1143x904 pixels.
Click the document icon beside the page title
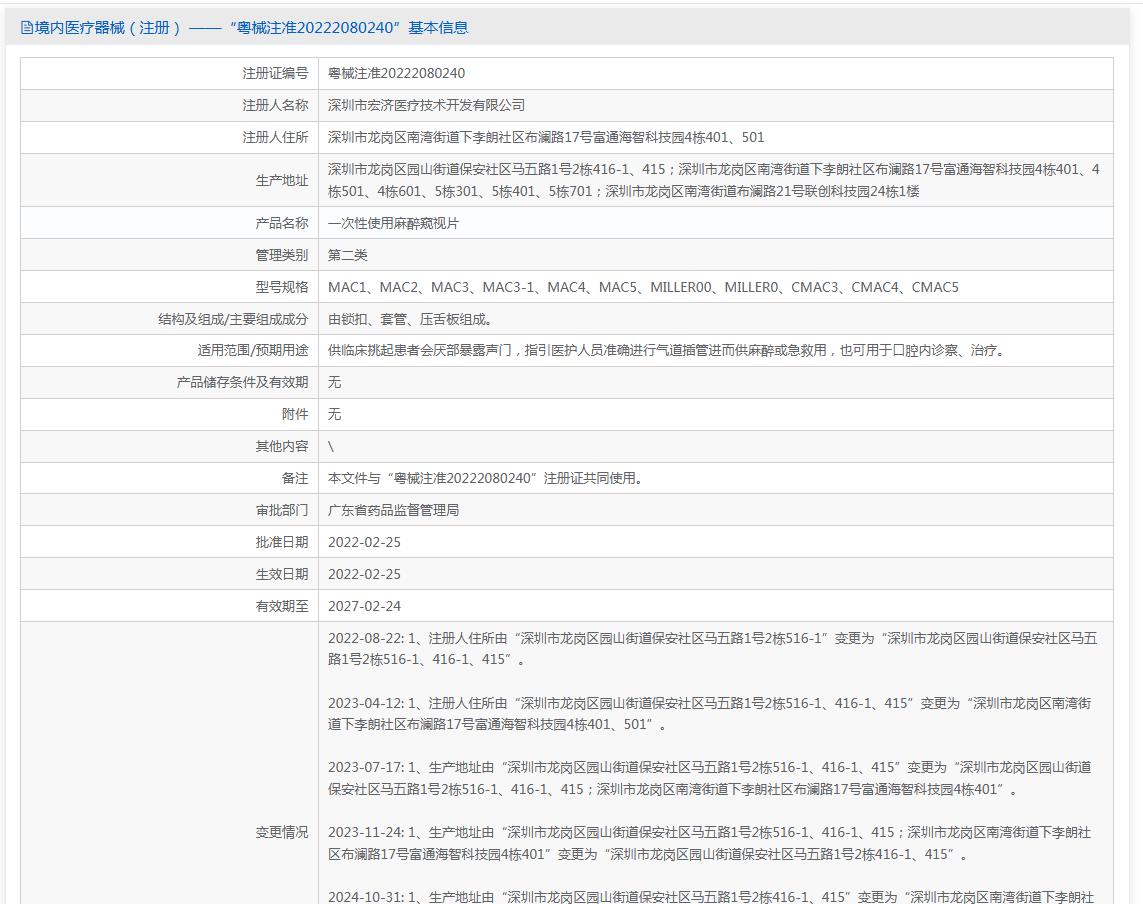click(x=26, y=28)
